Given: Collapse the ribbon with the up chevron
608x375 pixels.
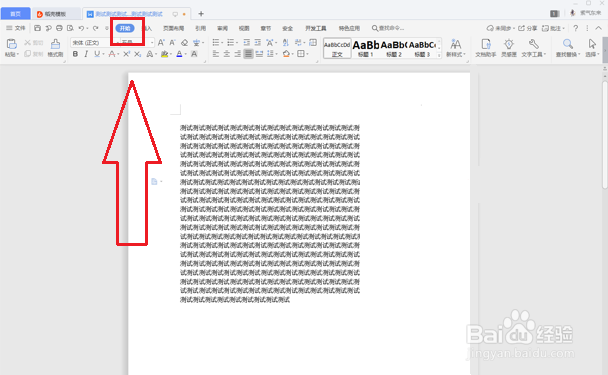Looking at the screenshot, I should [x=599, y=28].
